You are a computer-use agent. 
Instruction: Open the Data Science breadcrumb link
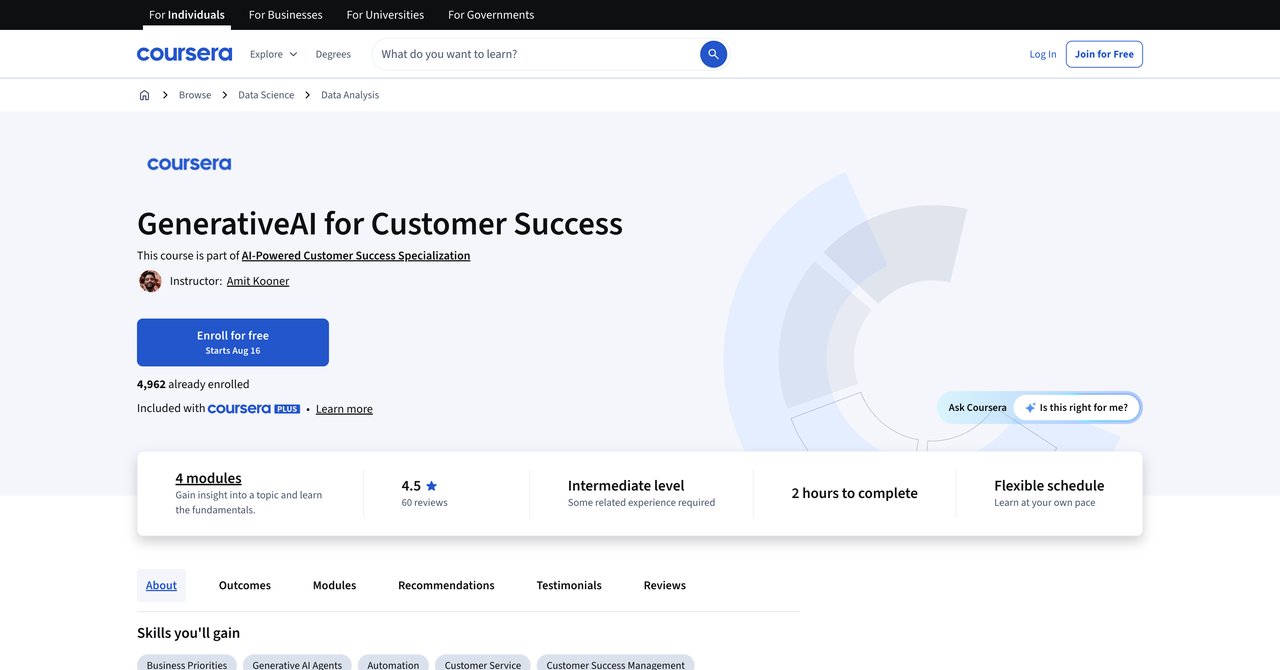point(266,95)
